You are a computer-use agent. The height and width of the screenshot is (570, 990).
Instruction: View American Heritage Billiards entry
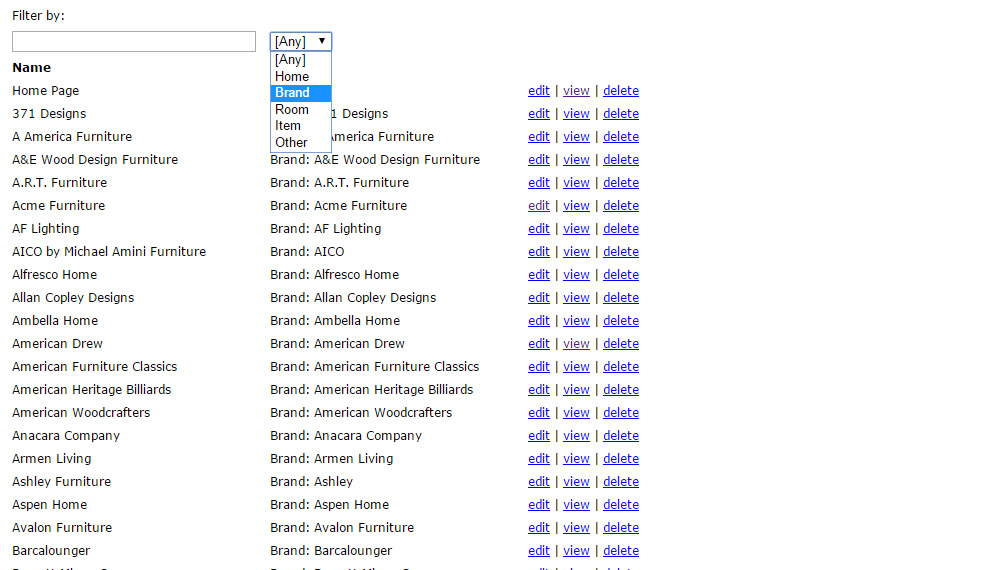click(x=576, y=390)
